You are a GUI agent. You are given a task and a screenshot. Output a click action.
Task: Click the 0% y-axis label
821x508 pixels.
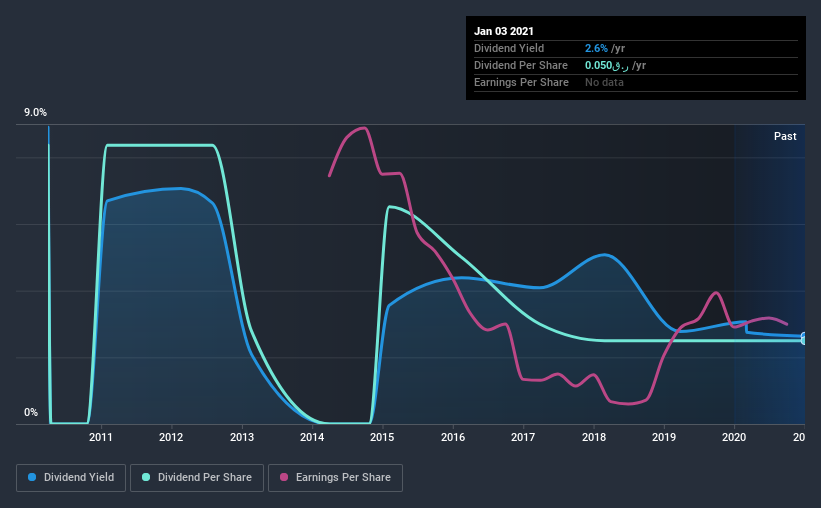pyautogui.click(x=31, y=413)
